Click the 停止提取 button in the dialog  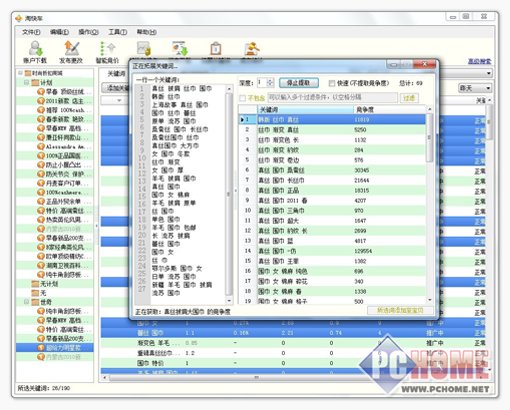point(299,83)
